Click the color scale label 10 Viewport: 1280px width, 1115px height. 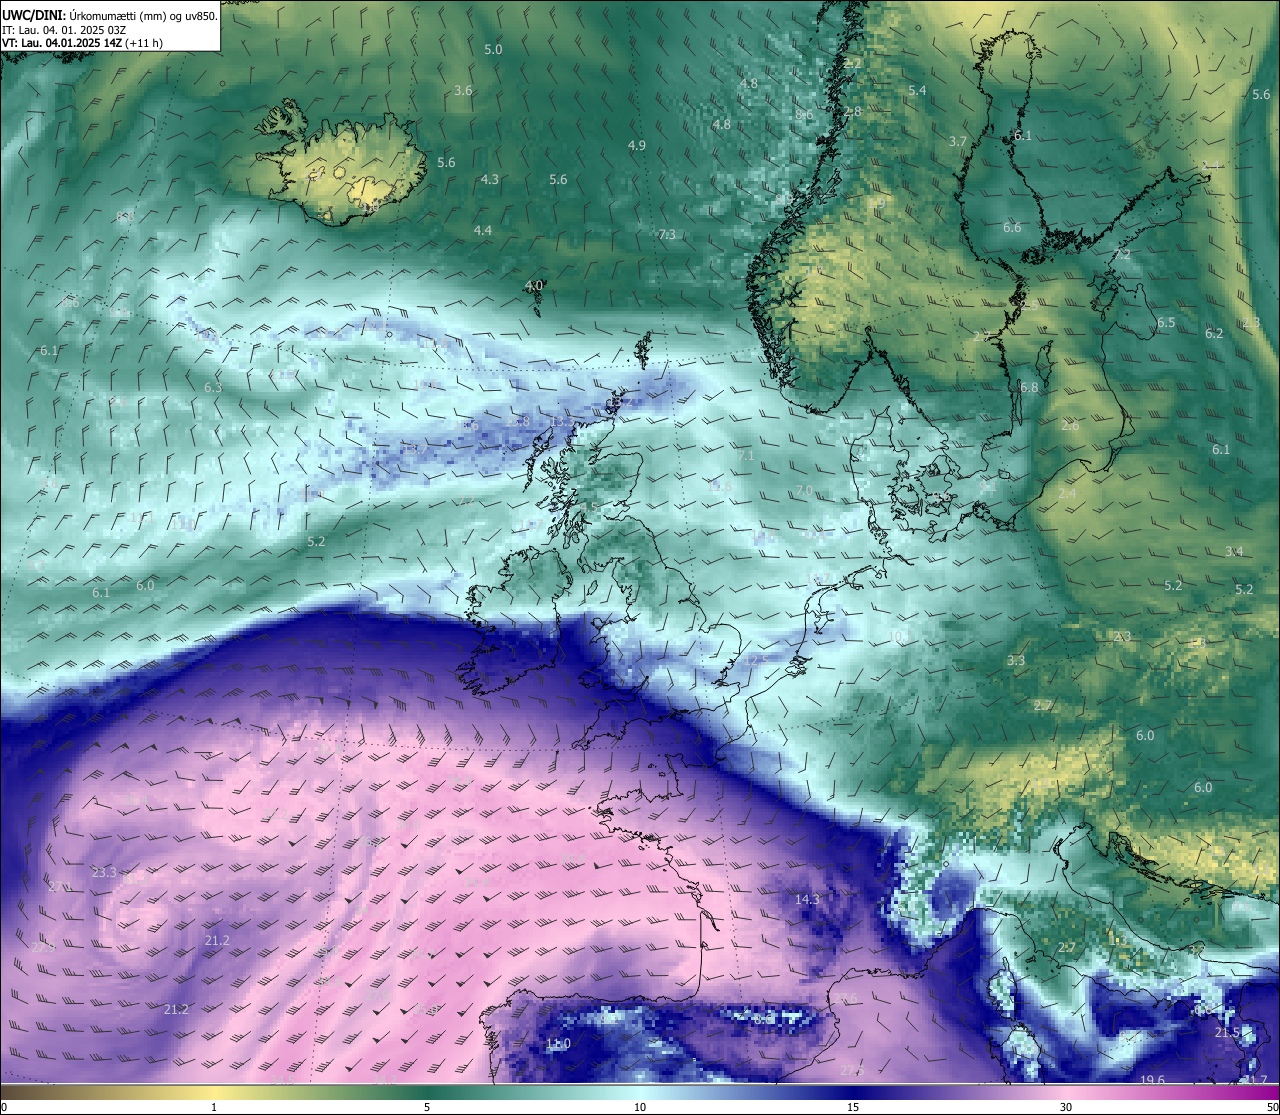[640, 1107]
